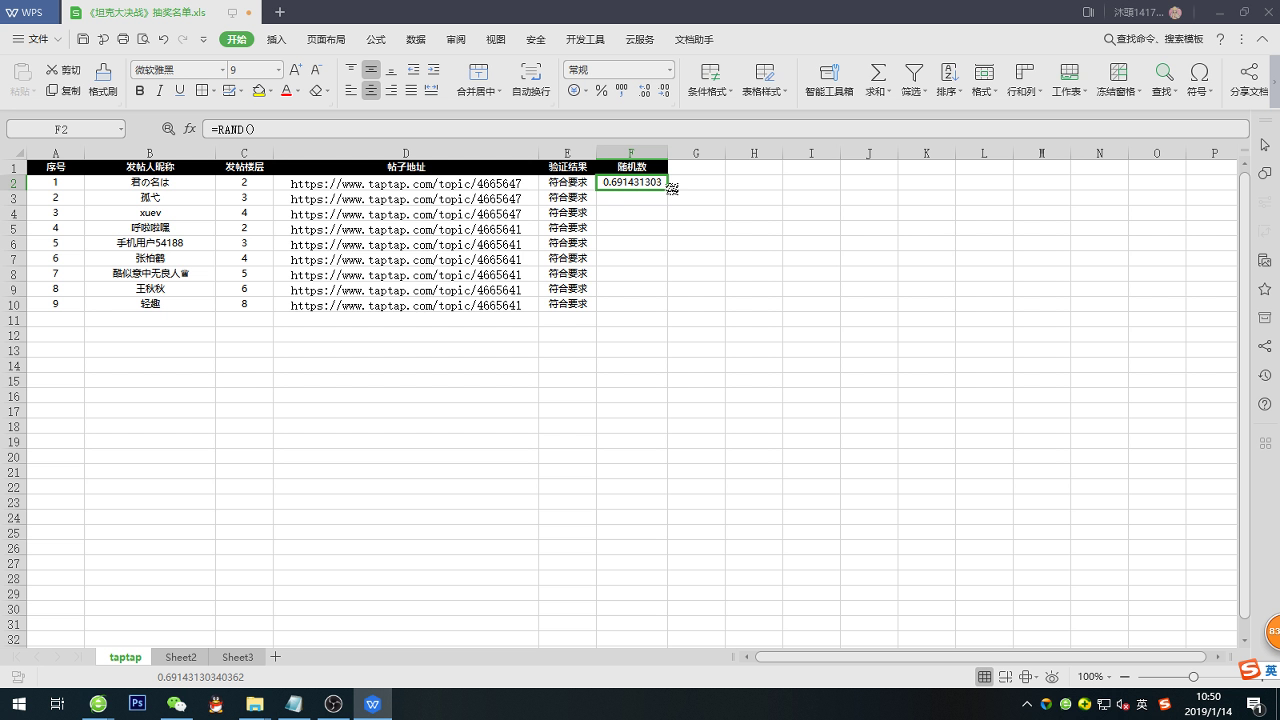This screenshot has height=720, width=1280.
Task: Click the eraser clear-format icon
Action: 316,91
